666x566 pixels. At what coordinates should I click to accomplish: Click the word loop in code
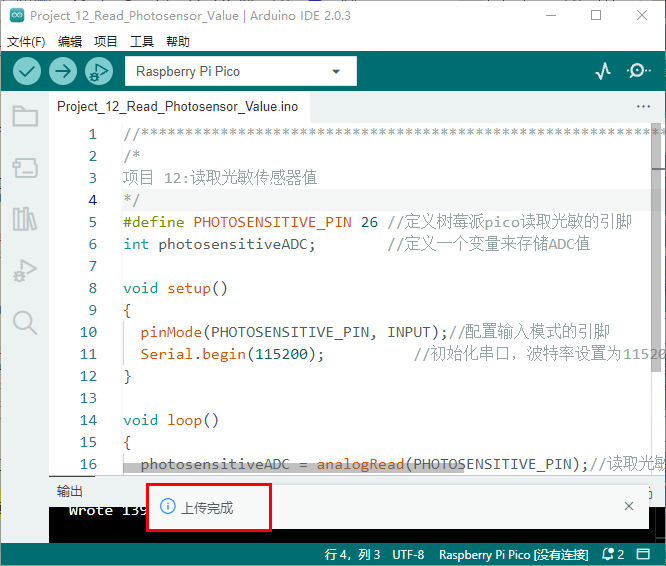[184, 420]
